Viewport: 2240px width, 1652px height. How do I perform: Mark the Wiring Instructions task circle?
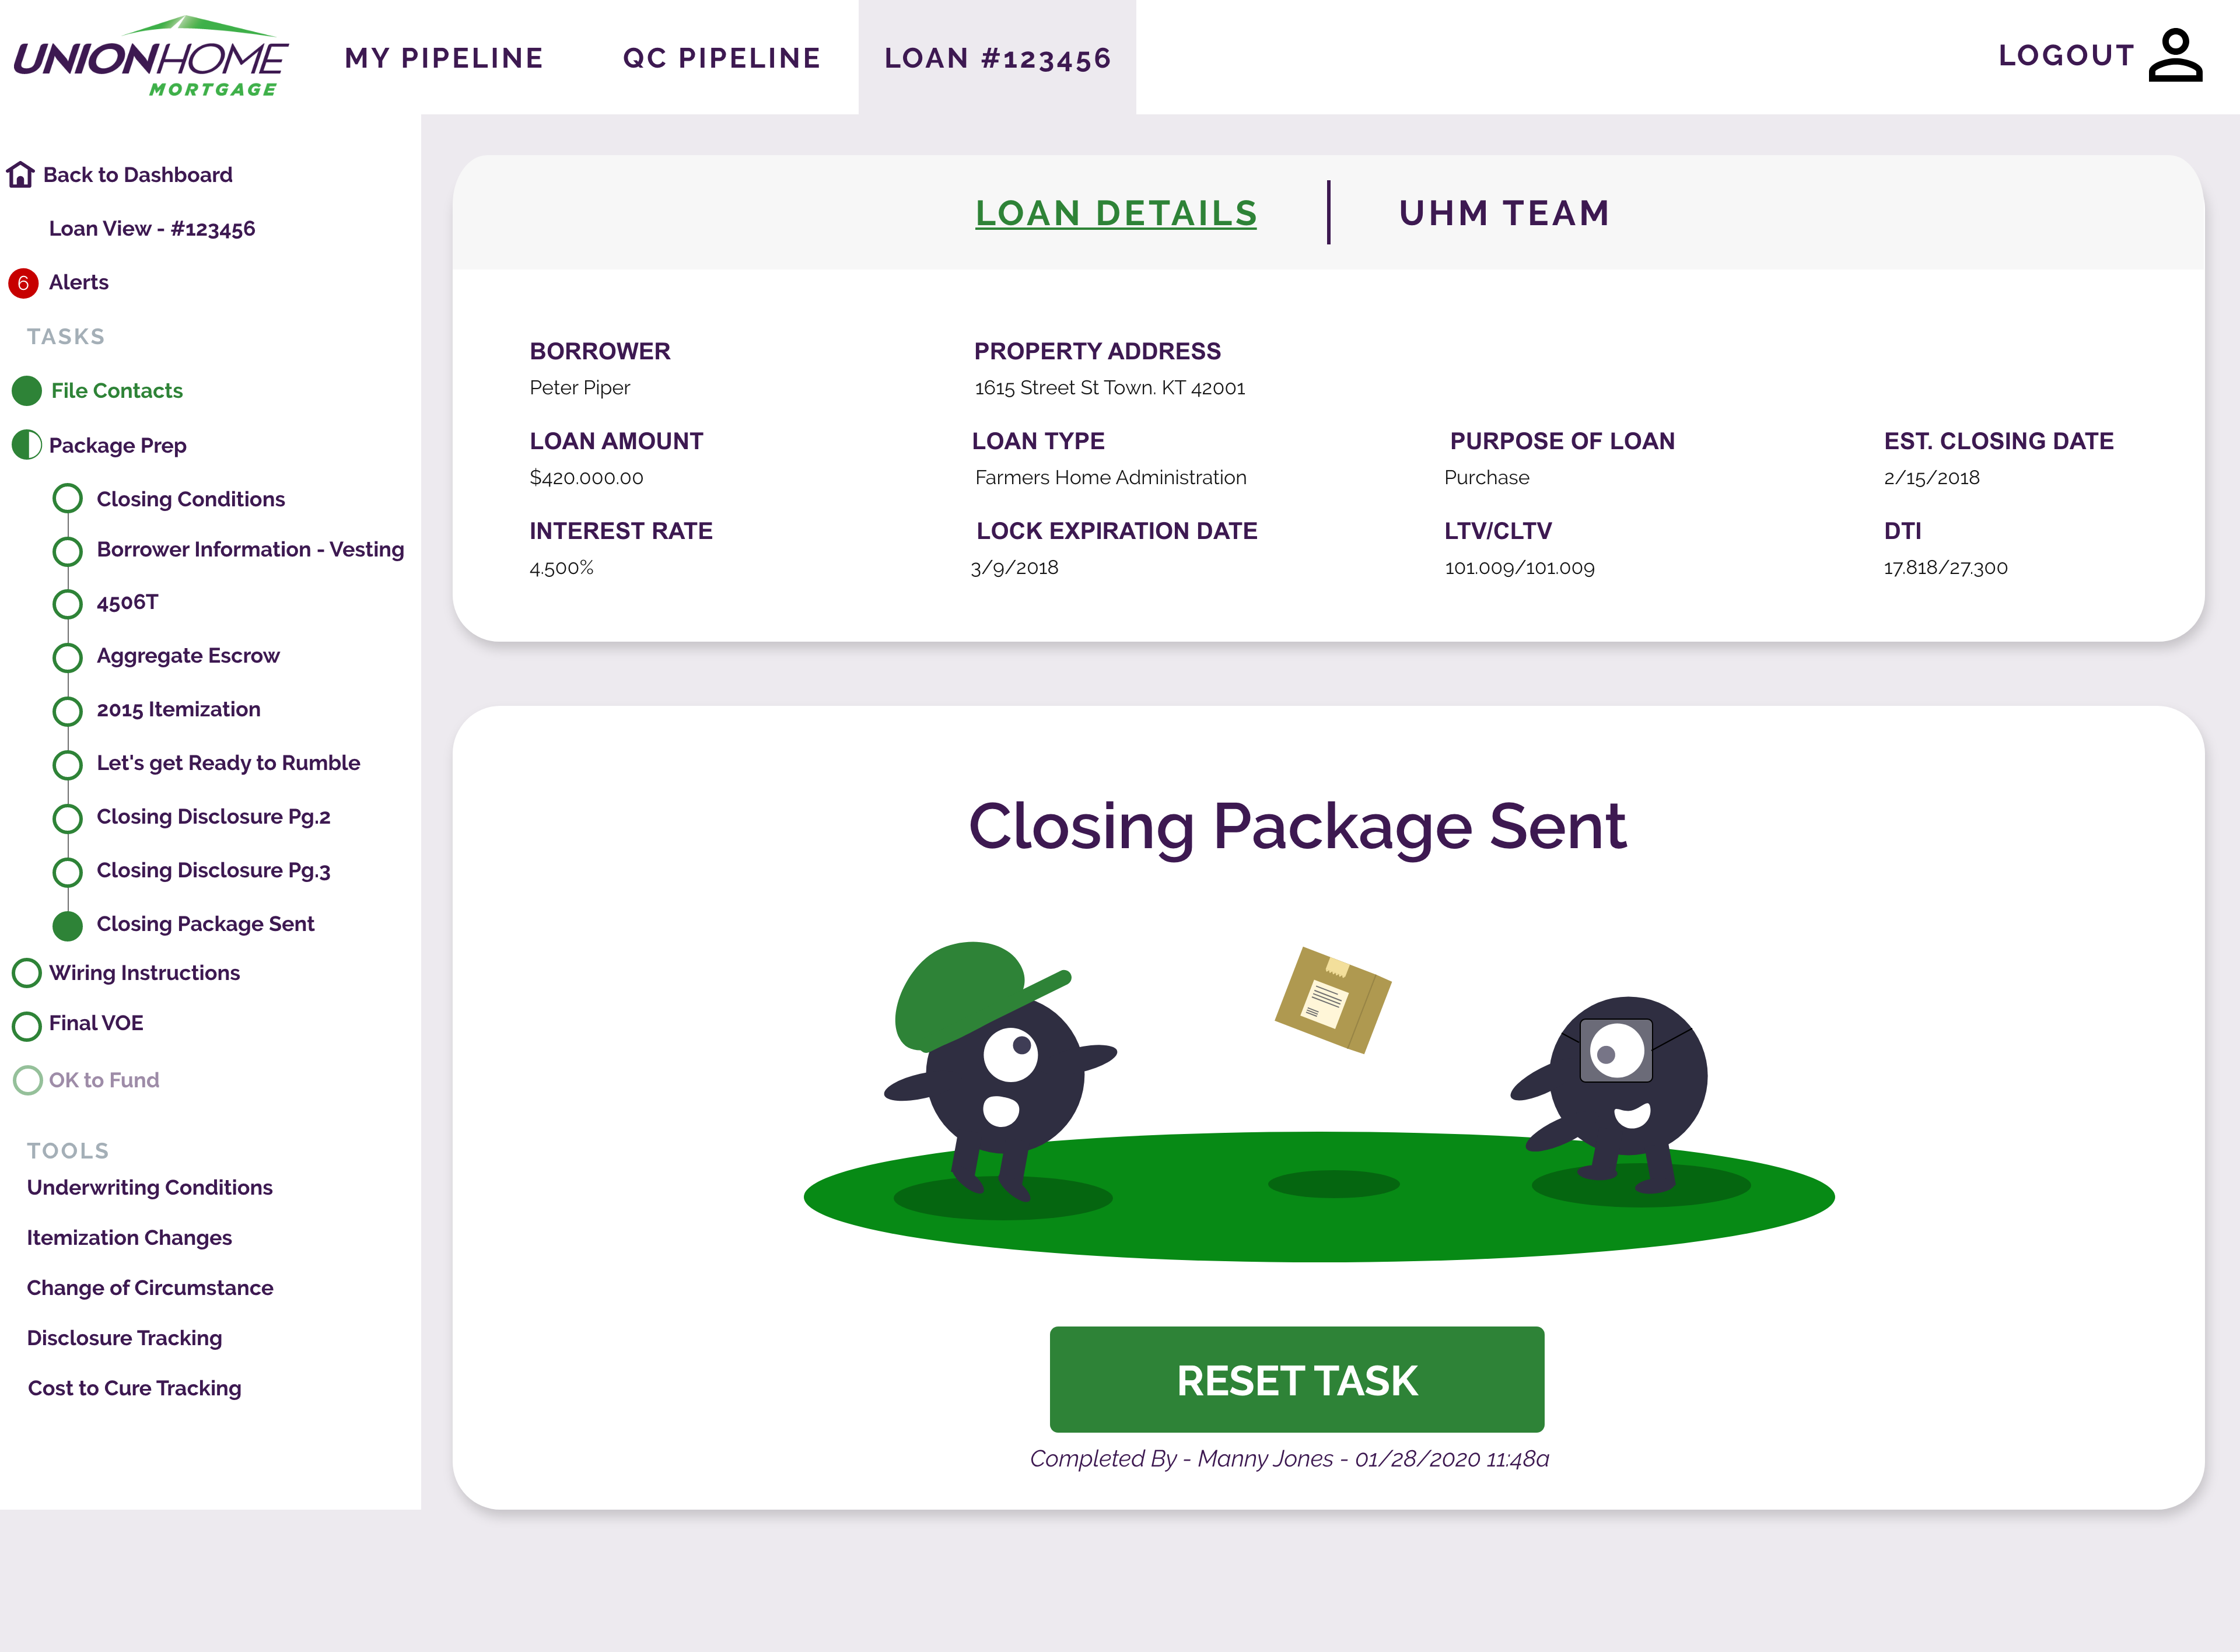[27, 972]
